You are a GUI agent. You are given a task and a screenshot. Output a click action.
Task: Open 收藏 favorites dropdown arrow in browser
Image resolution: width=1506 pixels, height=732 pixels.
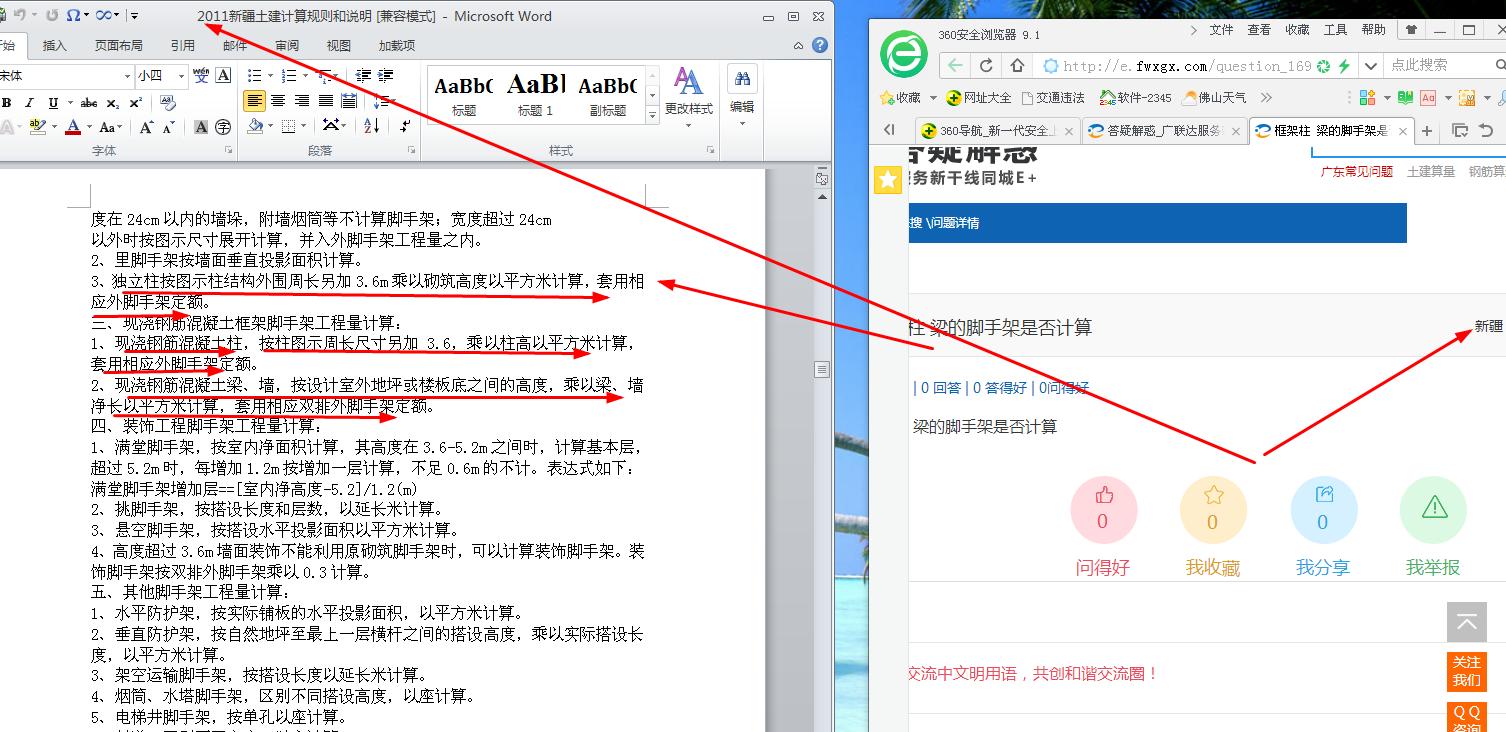(933, 98)
